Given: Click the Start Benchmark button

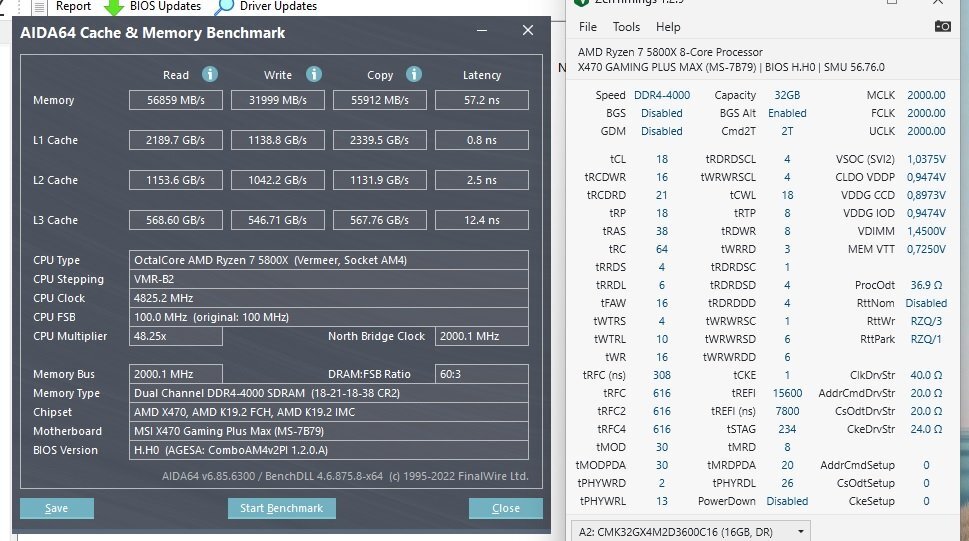Looking at the screenshot, I should coord(282,508).
